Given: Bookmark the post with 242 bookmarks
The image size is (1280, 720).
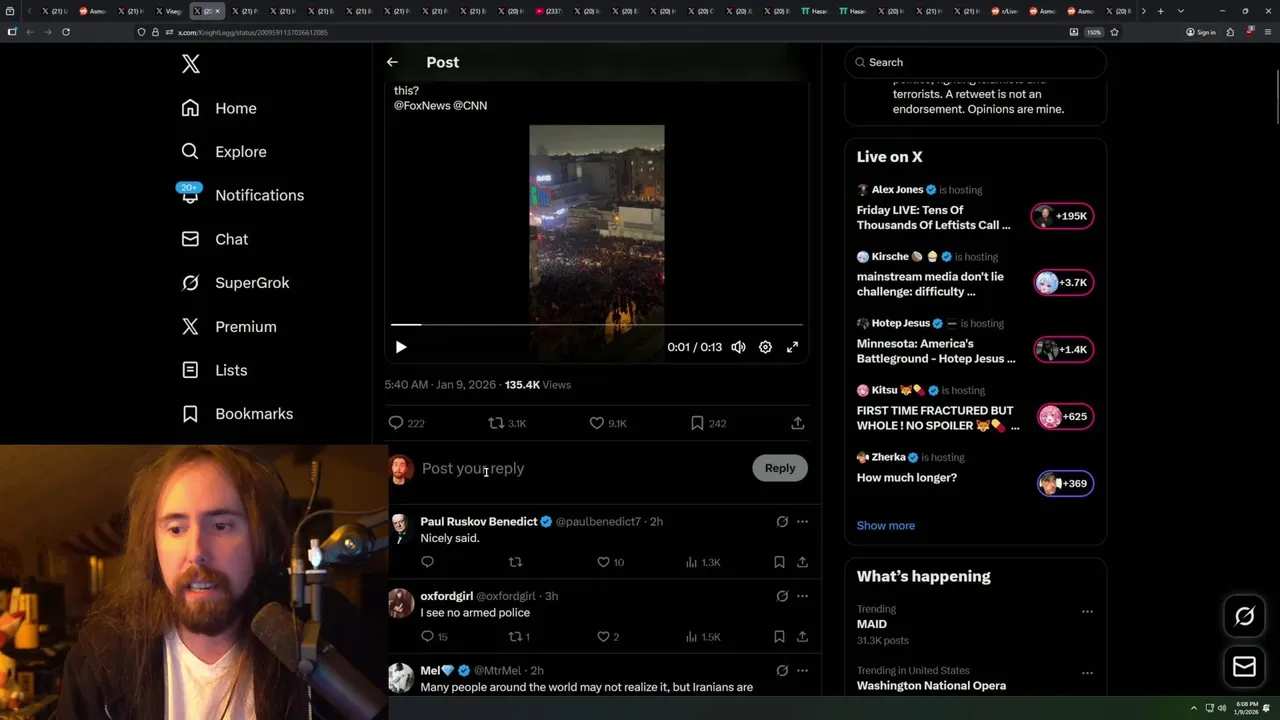Looking at the screenshot, I should coord(708,424).
